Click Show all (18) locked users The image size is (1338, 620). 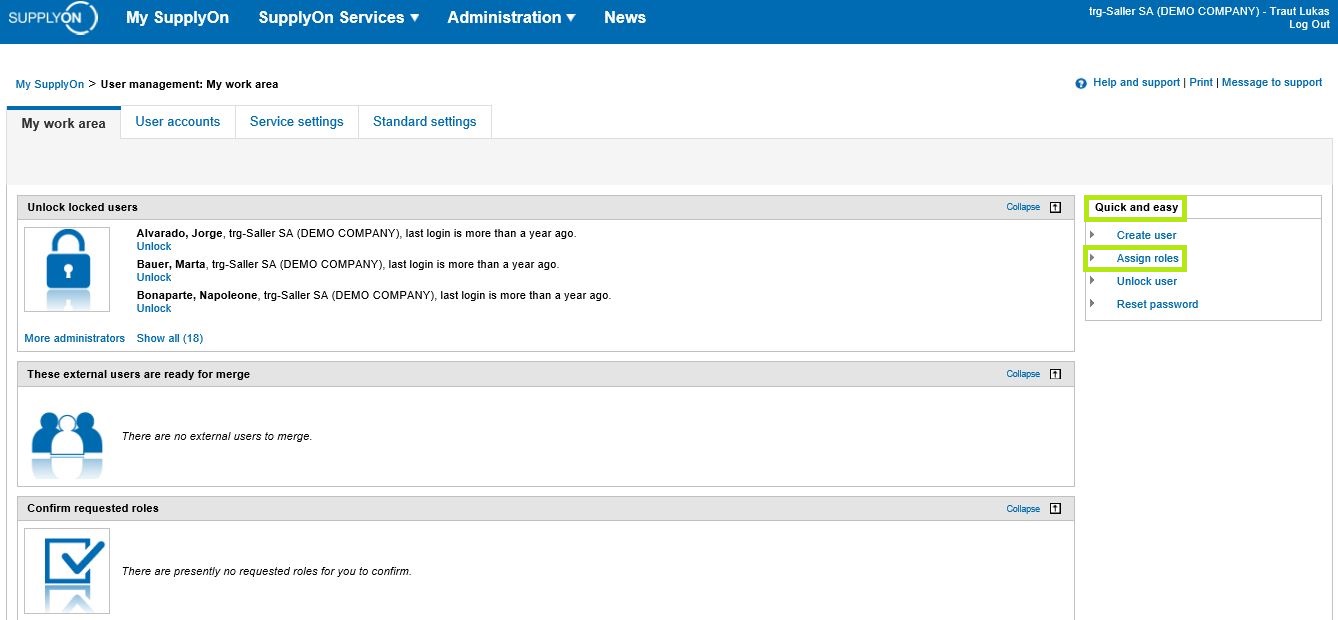tap(170, 338)
